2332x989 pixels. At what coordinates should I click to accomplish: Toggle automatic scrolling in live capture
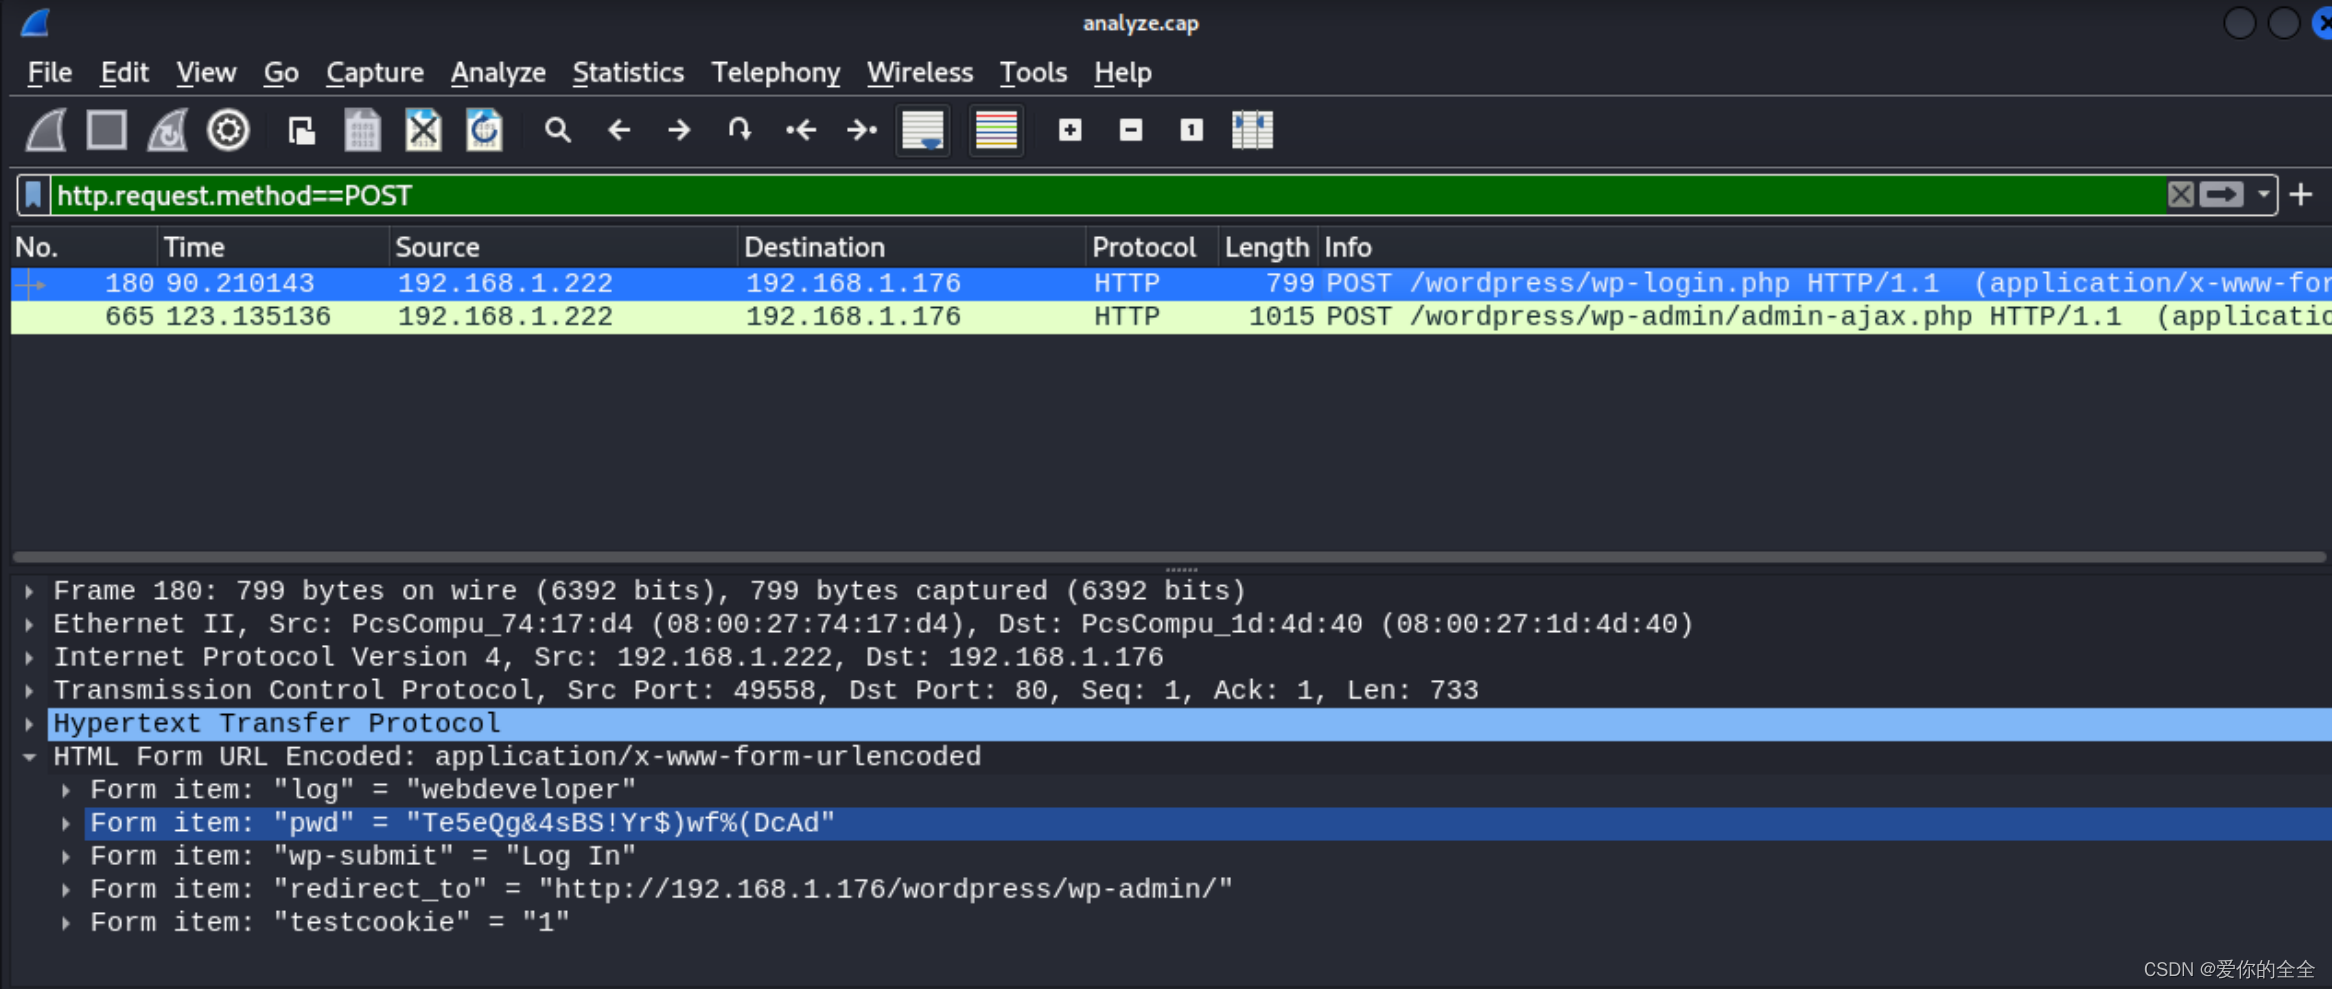[921, 130]
